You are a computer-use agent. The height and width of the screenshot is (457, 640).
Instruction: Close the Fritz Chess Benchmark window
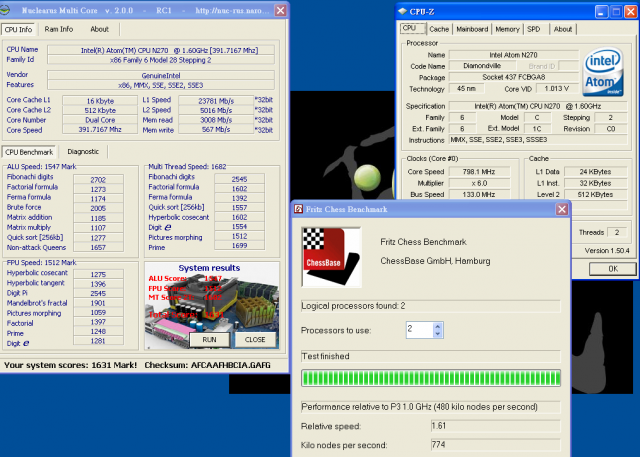click(x=562, y=209)
